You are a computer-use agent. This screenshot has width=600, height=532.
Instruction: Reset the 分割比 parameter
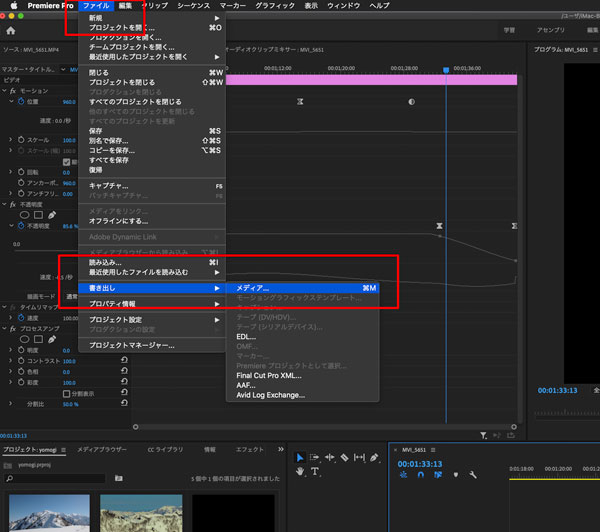(x=124, y=403)
